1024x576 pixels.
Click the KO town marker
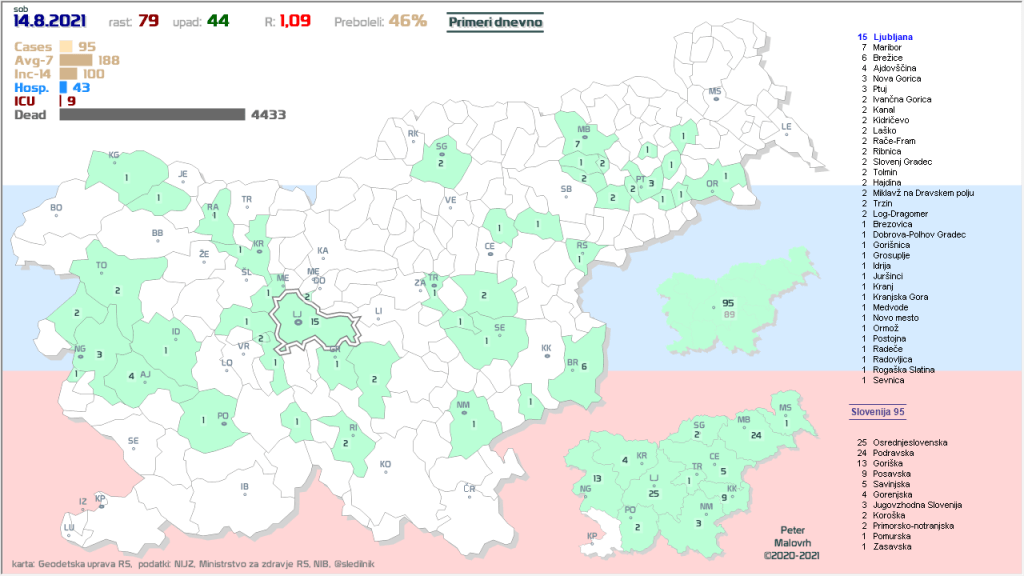[385, 470]
